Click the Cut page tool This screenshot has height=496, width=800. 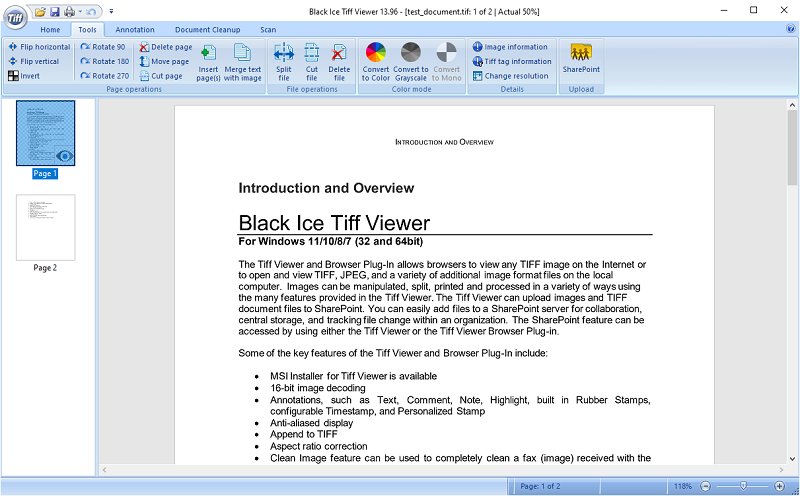161,76
